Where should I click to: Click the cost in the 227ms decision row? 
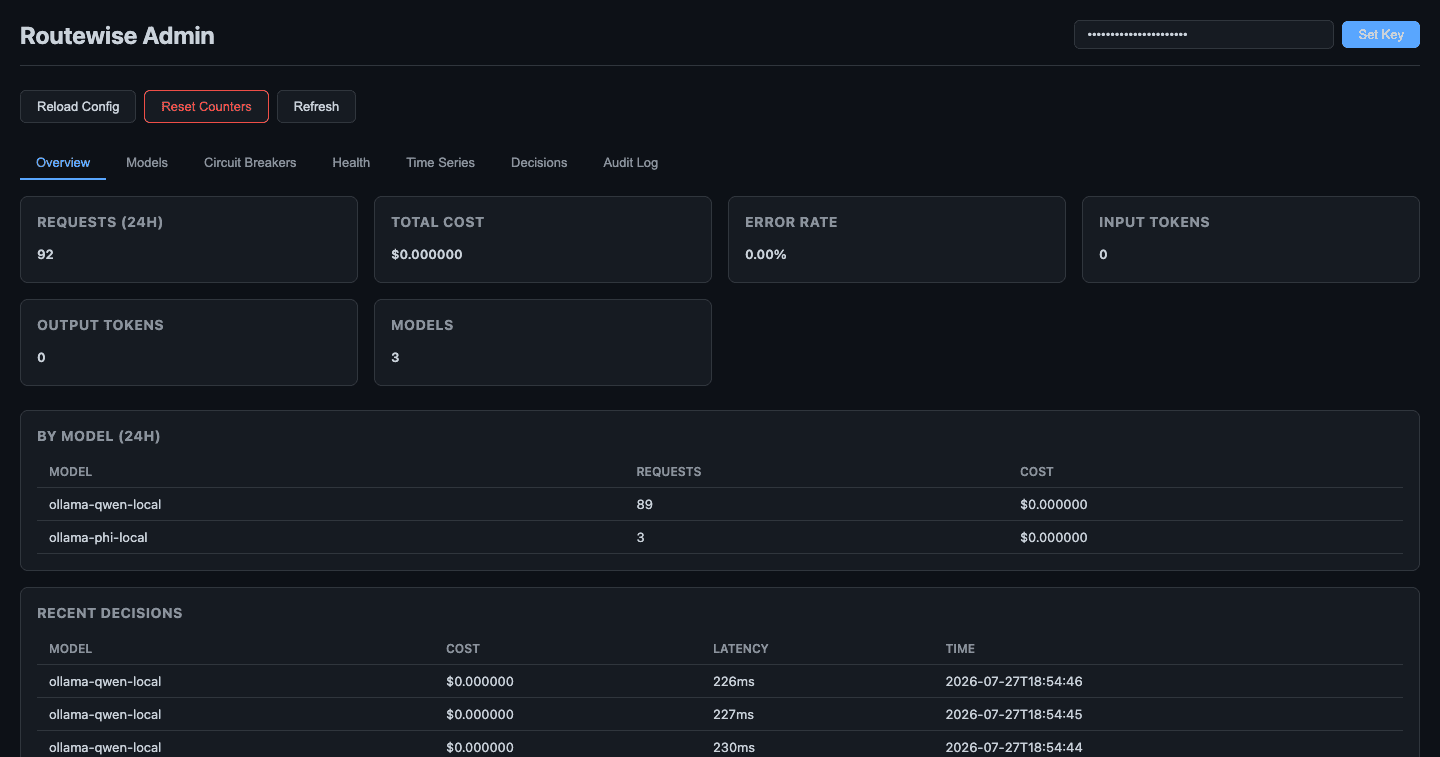pos(480,714)
